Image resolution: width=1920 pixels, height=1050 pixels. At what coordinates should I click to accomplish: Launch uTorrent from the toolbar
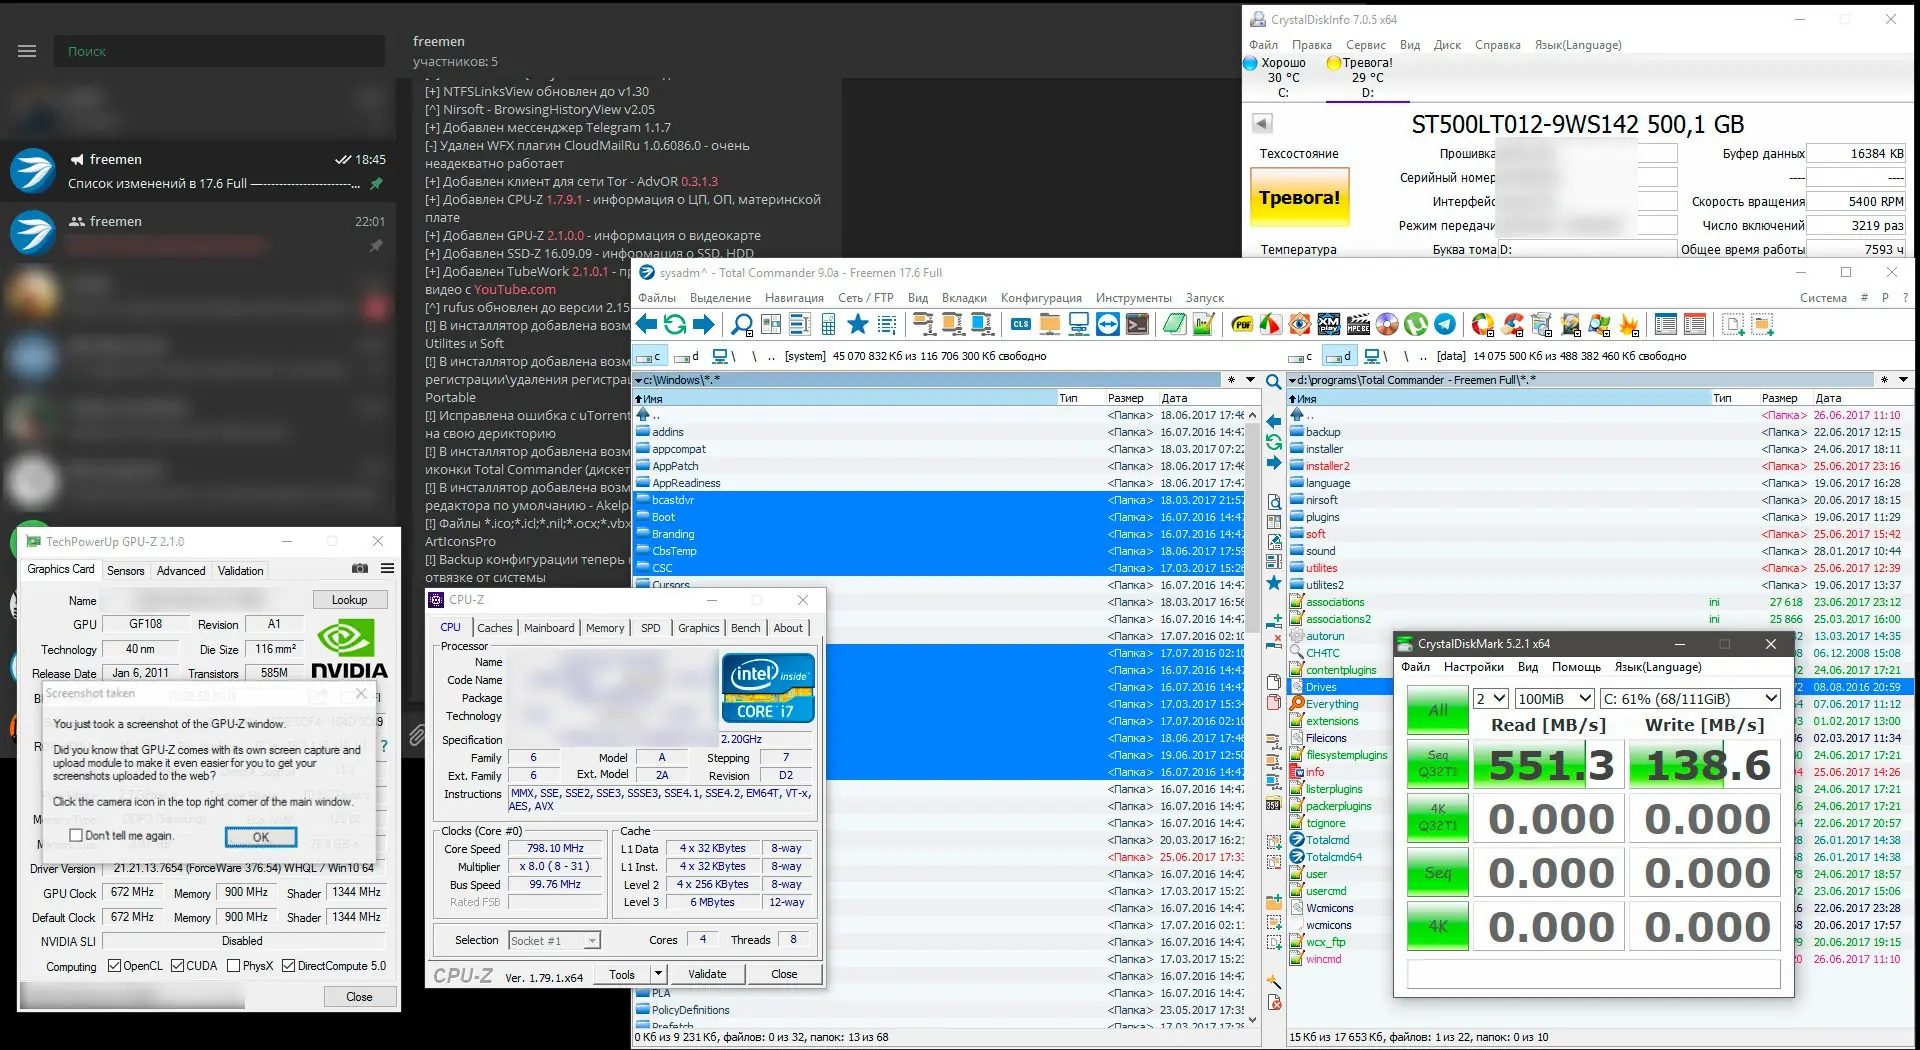[x=1416, y=324]
